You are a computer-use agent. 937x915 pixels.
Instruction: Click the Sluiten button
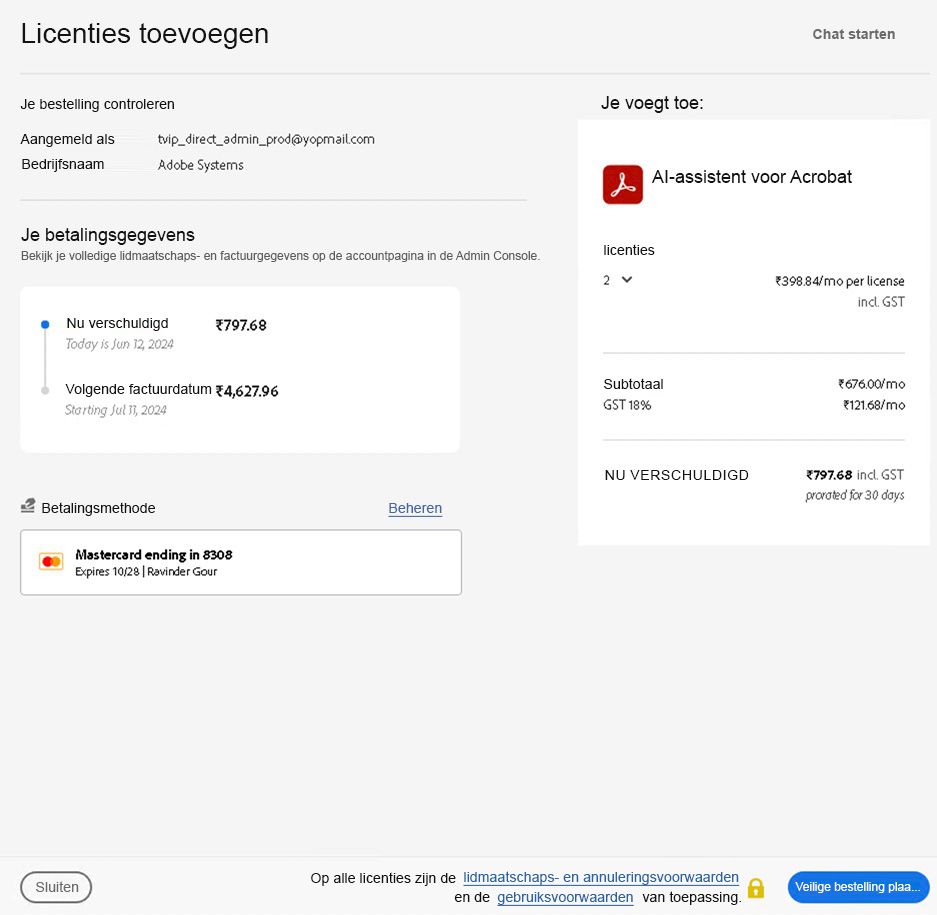tap(56, 887)
